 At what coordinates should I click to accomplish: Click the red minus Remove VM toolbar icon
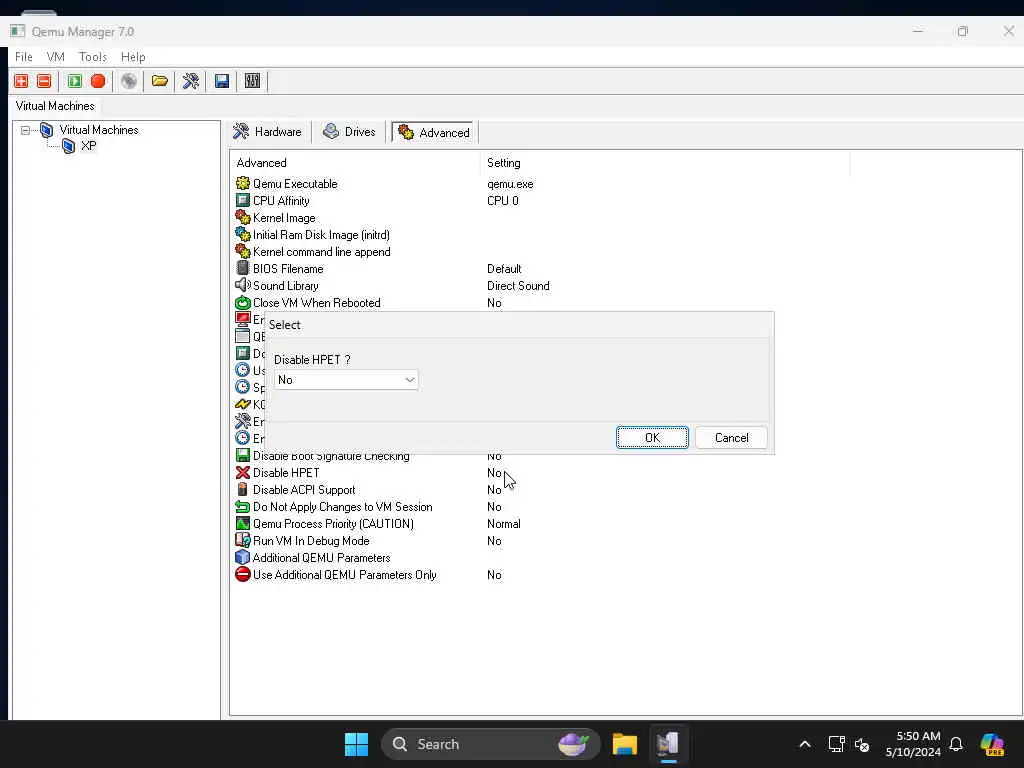[44, 81]
